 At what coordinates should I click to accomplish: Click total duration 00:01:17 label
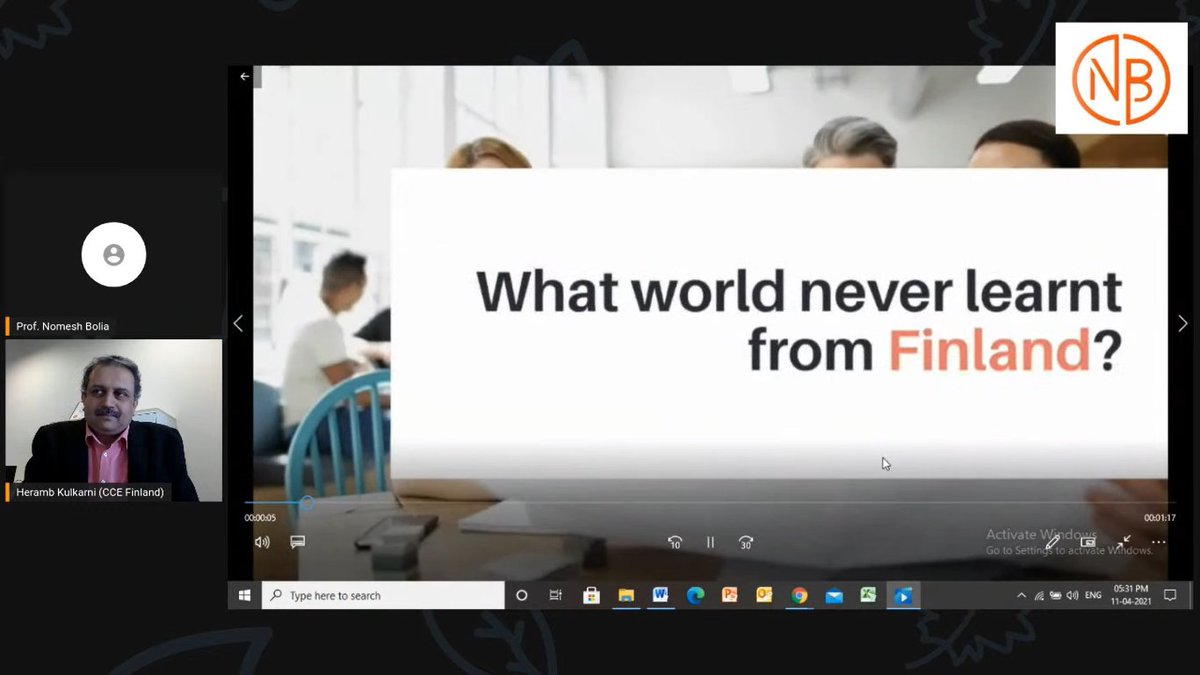coord(1159,518)
